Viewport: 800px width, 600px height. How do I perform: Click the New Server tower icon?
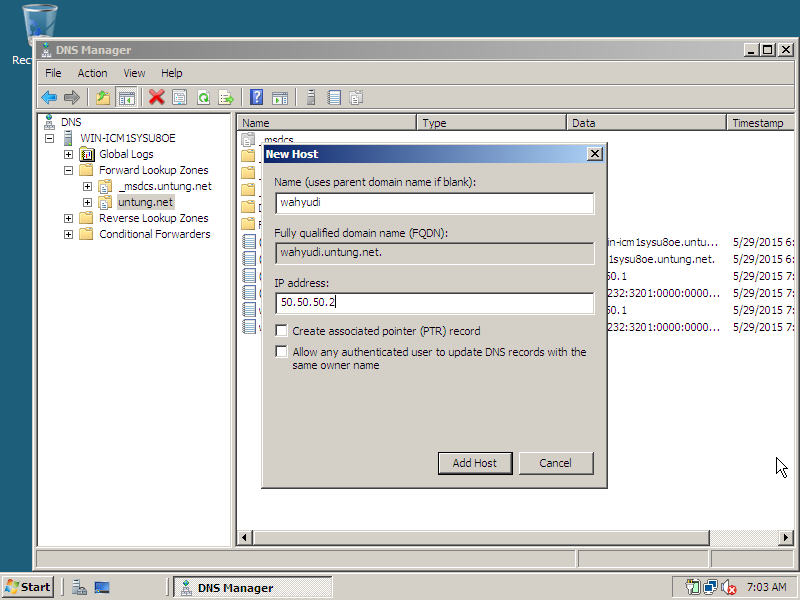tap(311, 97)
